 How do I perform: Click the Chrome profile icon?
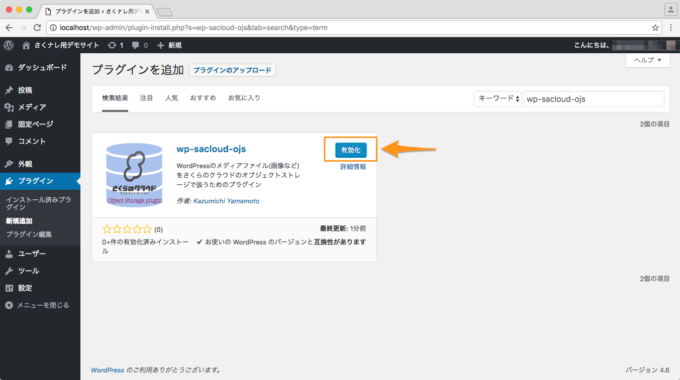670,10
